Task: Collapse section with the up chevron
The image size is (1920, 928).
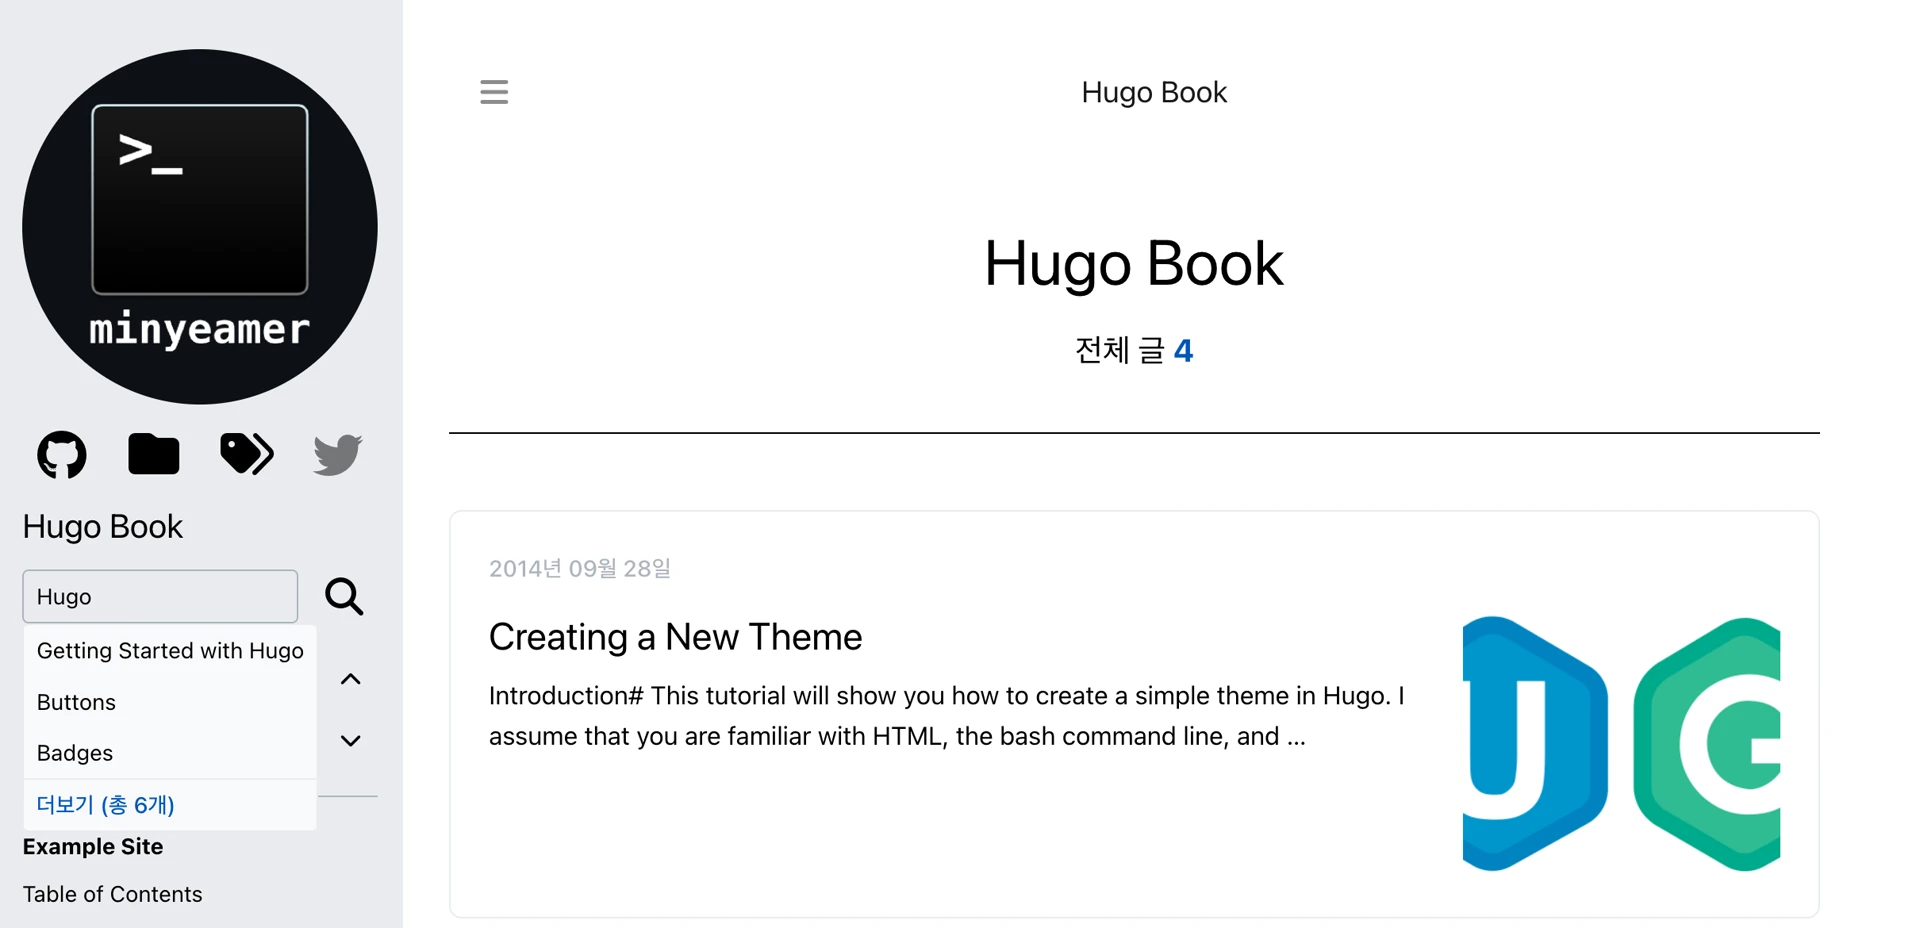Action: tap(350, 680)
